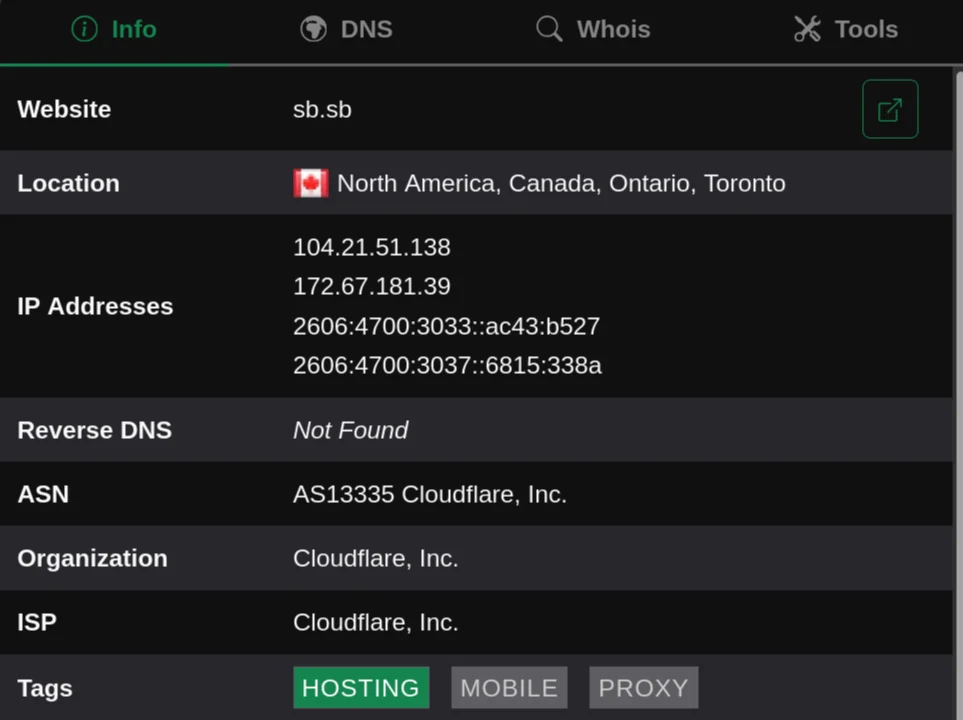The height and width of the screenshot is (720, 963).
Task: Click the IP Addresses label
Action: coord(95,306)
